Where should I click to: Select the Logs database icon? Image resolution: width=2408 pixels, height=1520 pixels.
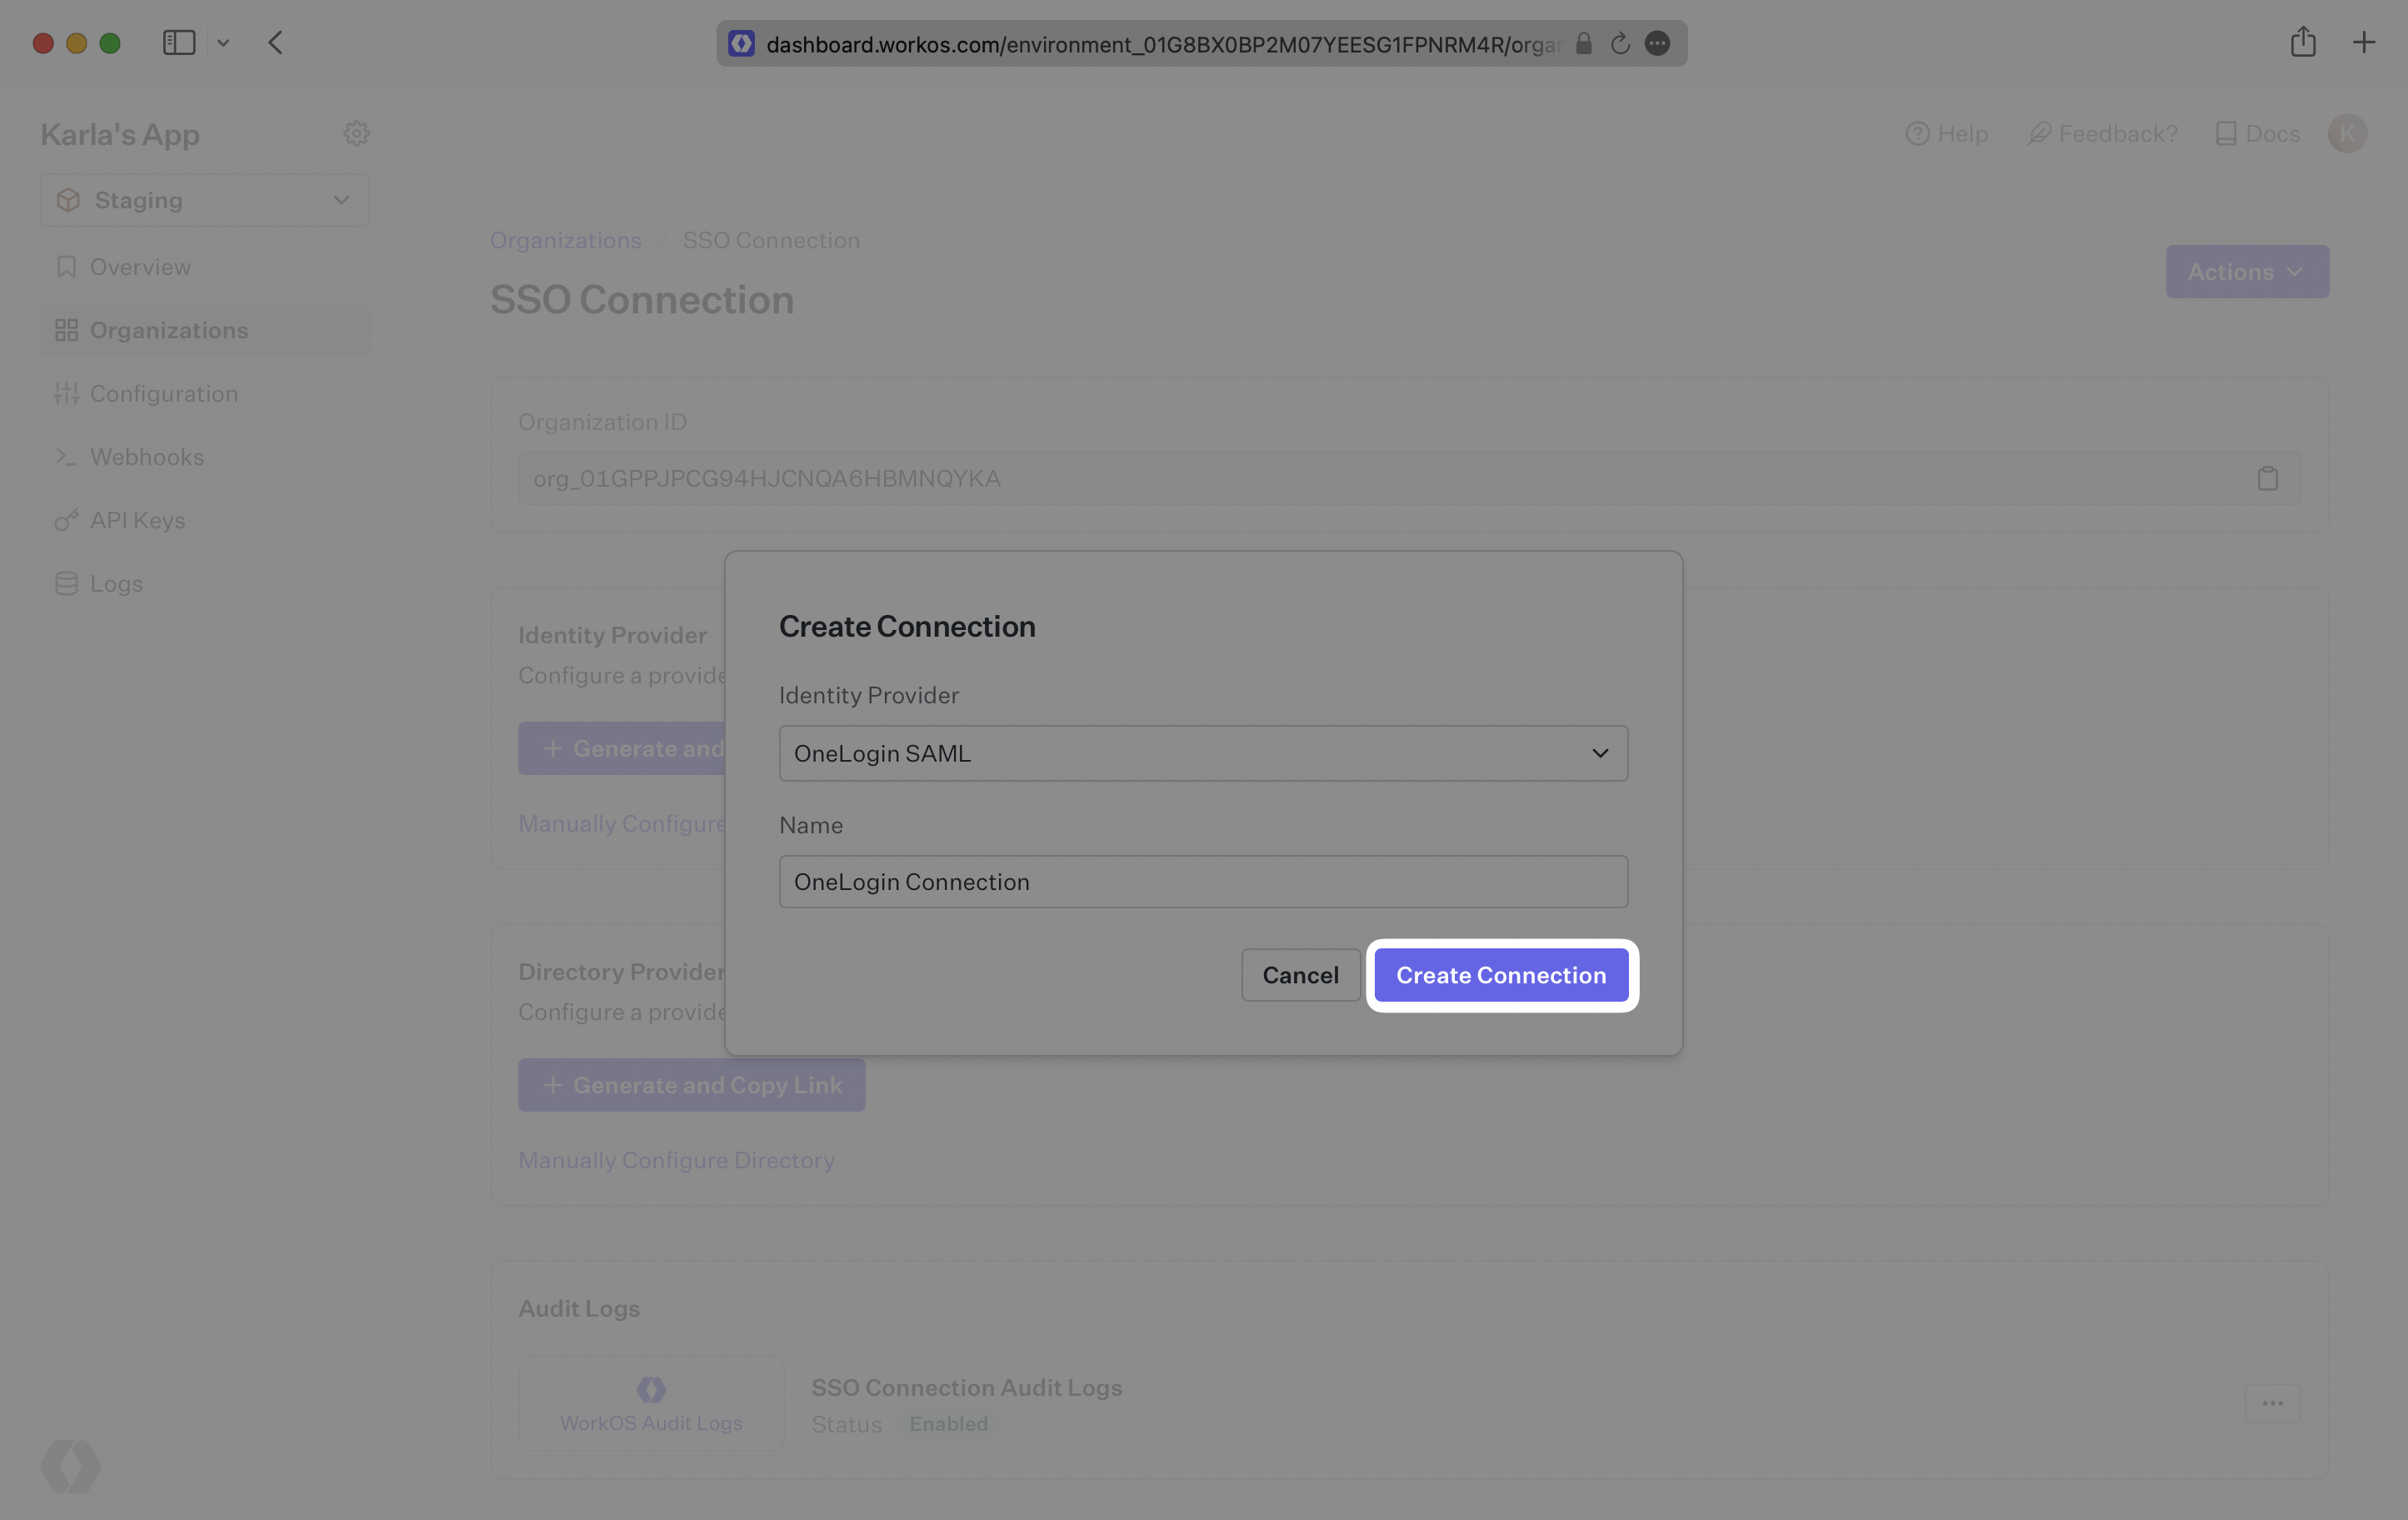pos(66,583)
